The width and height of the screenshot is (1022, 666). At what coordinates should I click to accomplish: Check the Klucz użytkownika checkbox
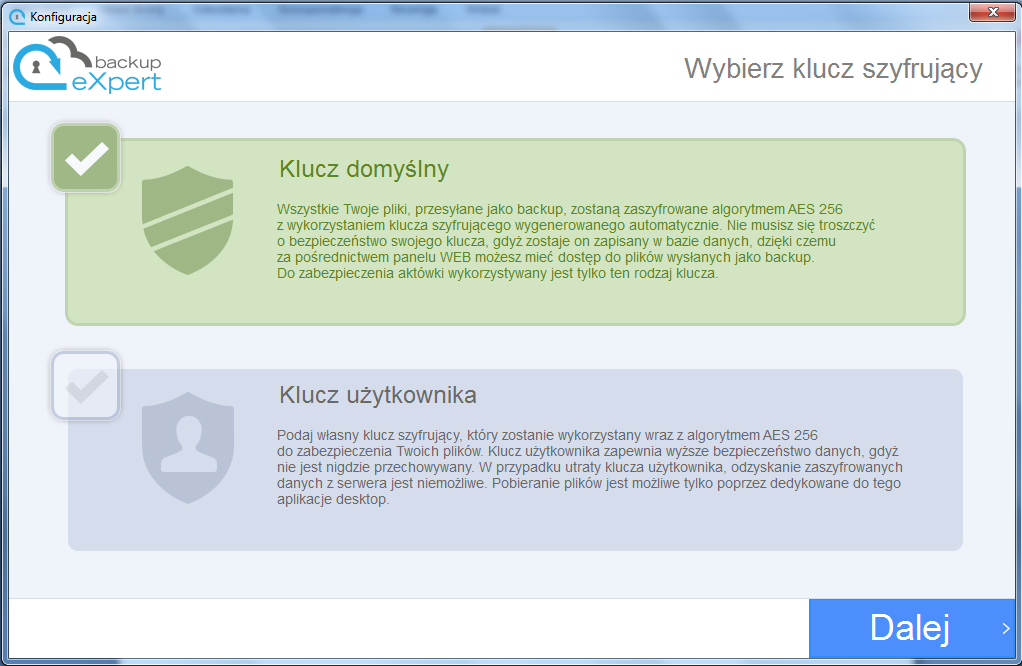[85, 386]
